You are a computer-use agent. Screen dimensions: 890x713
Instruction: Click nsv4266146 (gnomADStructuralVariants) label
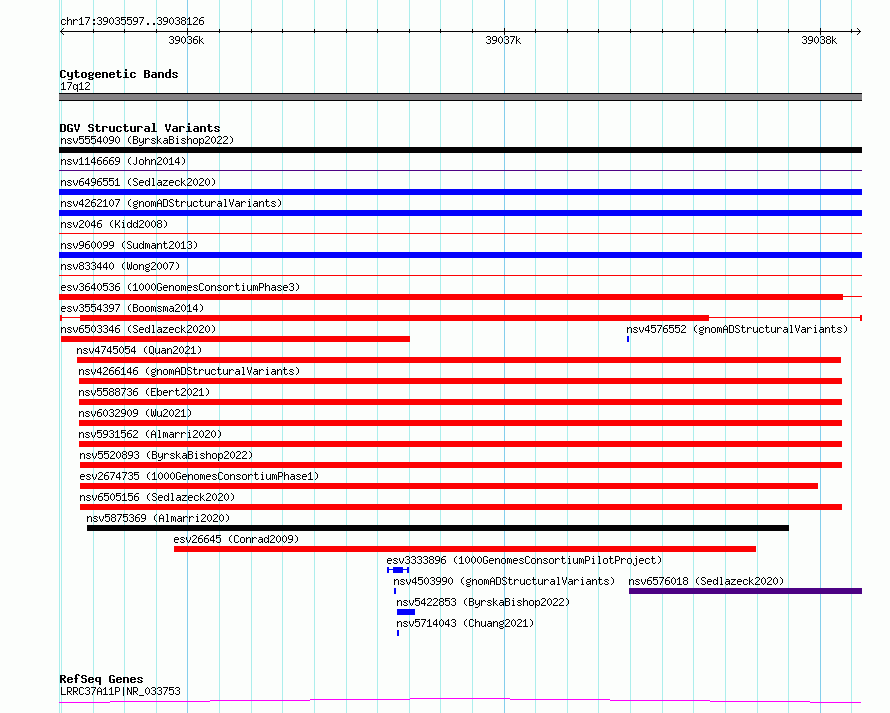[189, 371]
